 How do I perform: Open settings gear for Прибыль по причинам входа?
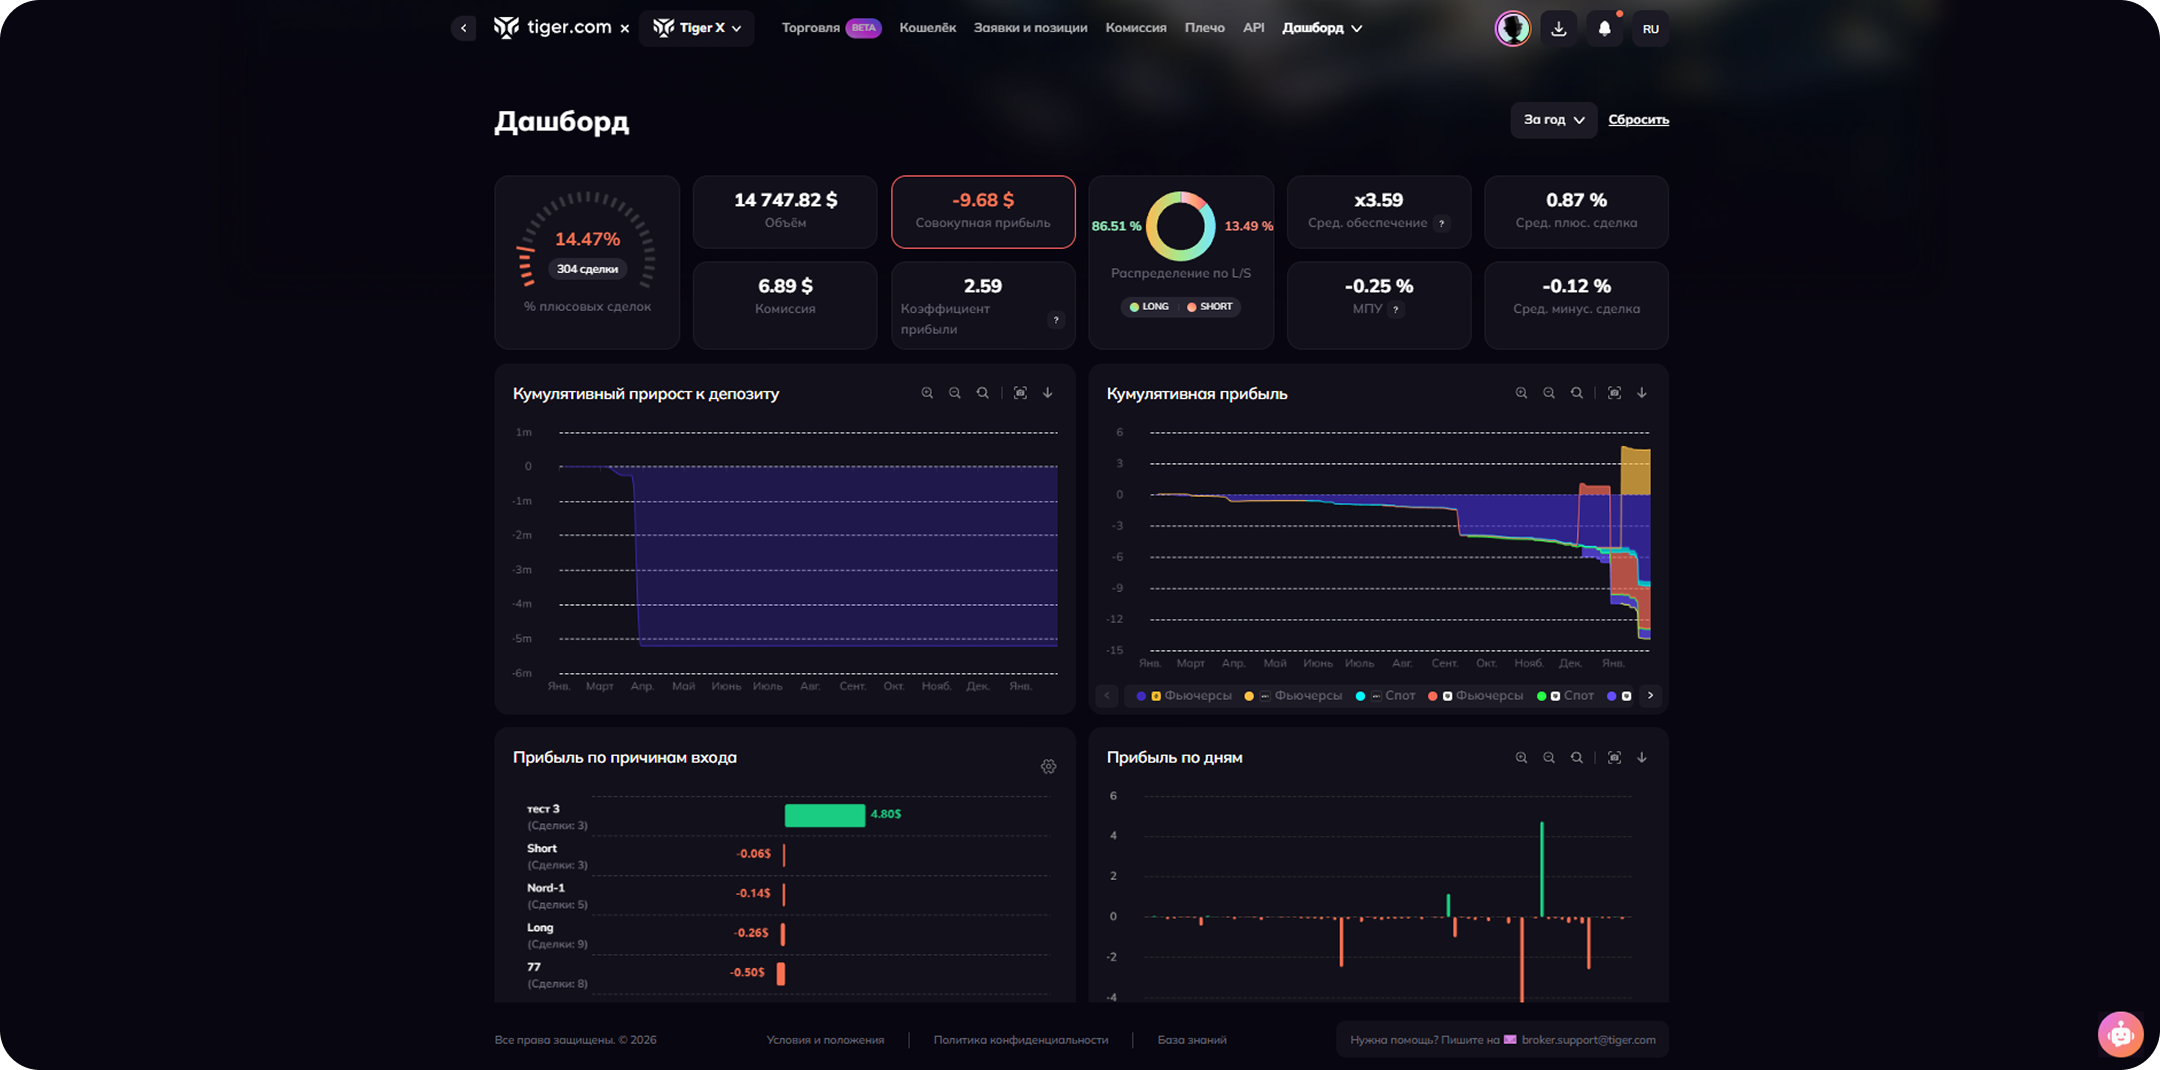pos(1048,767)
